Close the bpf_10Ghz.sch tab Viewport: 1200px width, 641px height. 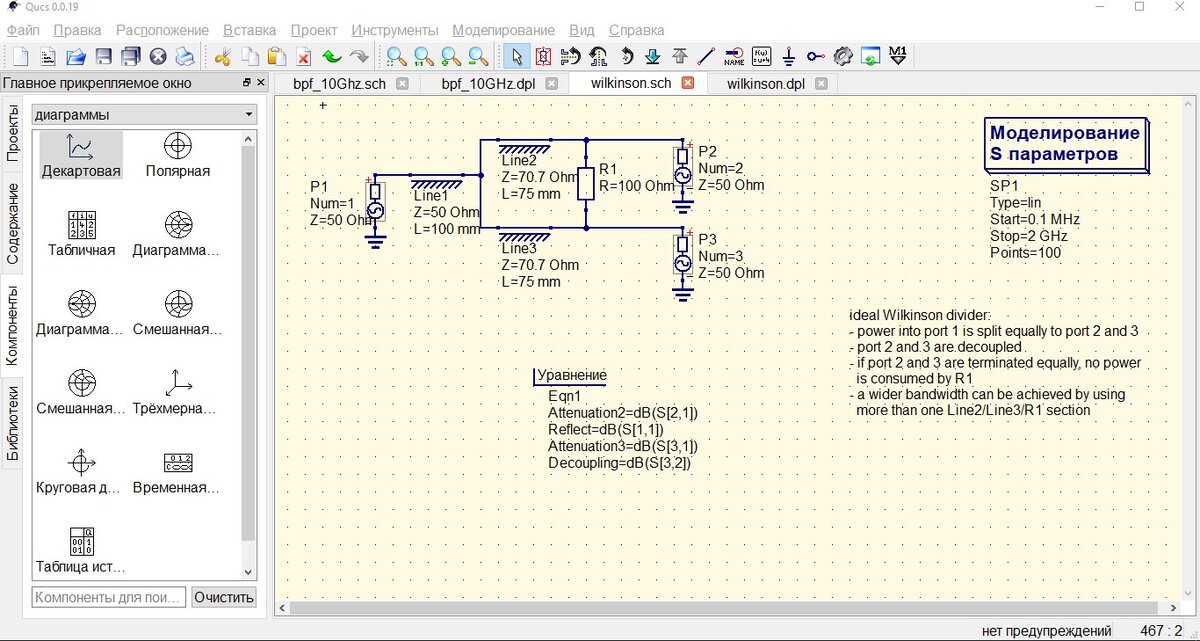click(402, 84)
